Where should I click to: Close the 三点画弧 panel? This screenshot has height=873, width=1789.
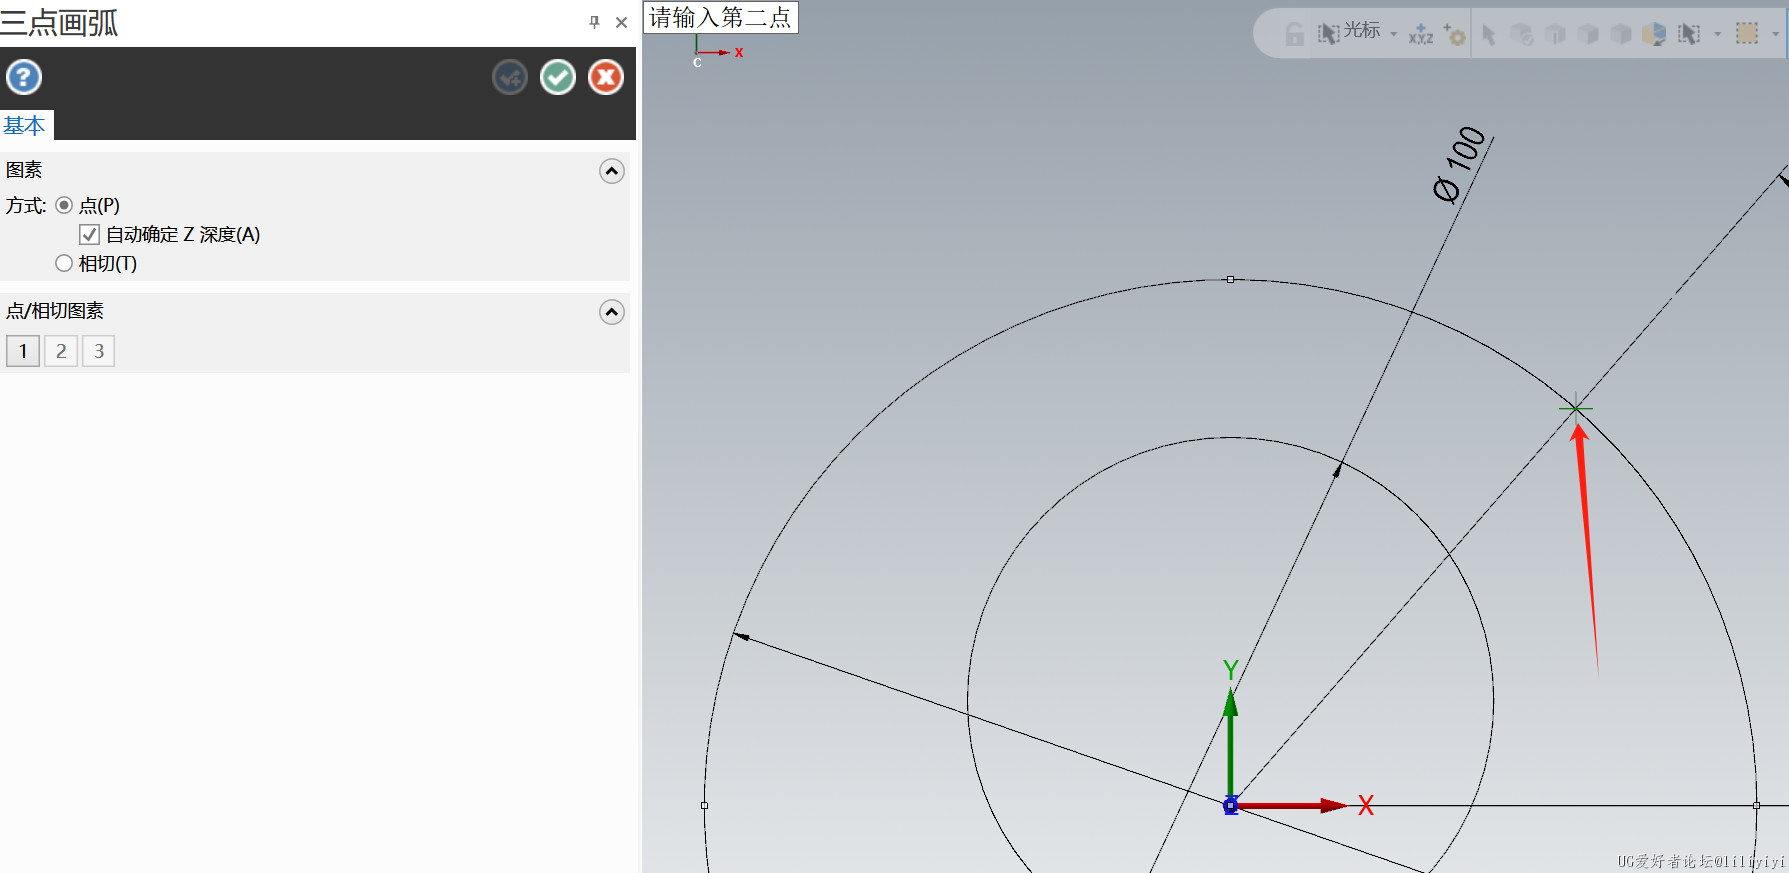point(621,22)
